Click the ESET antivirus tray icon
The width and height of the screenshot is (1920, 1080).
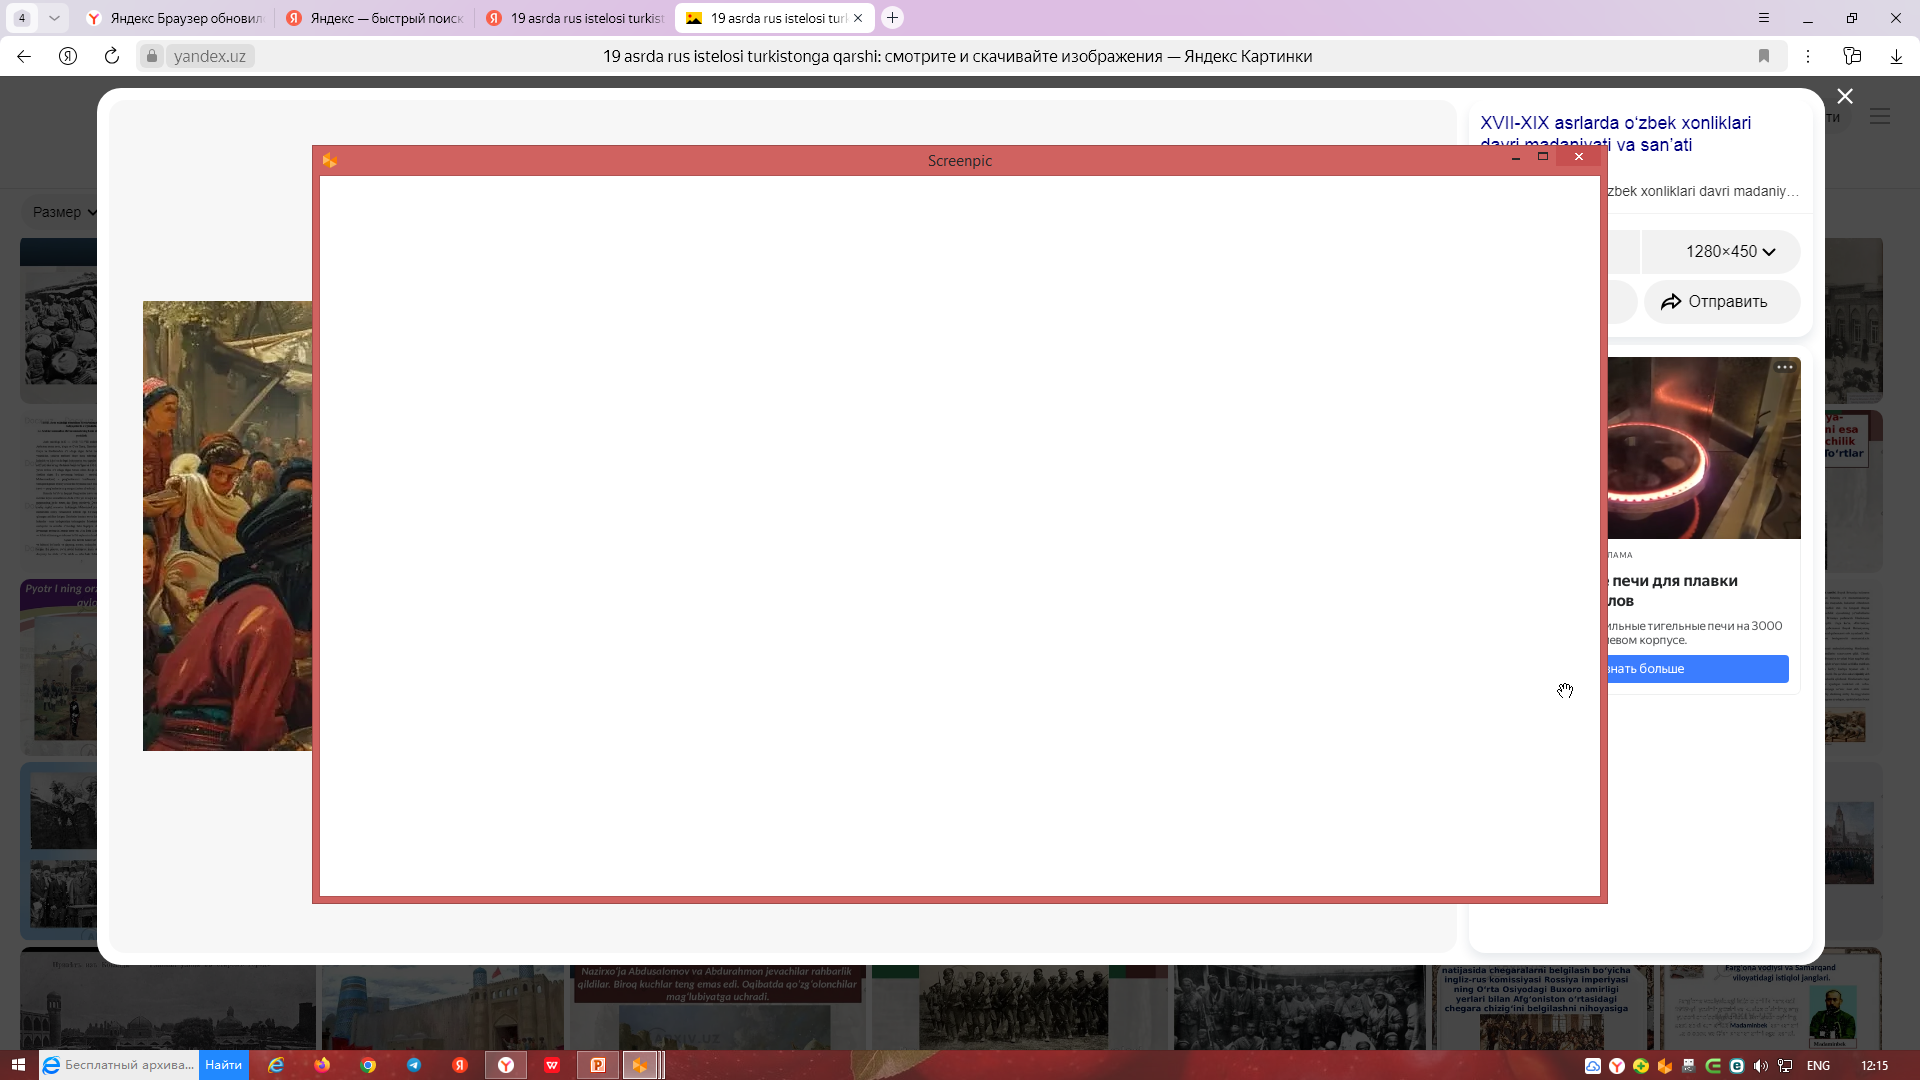1737,1066
